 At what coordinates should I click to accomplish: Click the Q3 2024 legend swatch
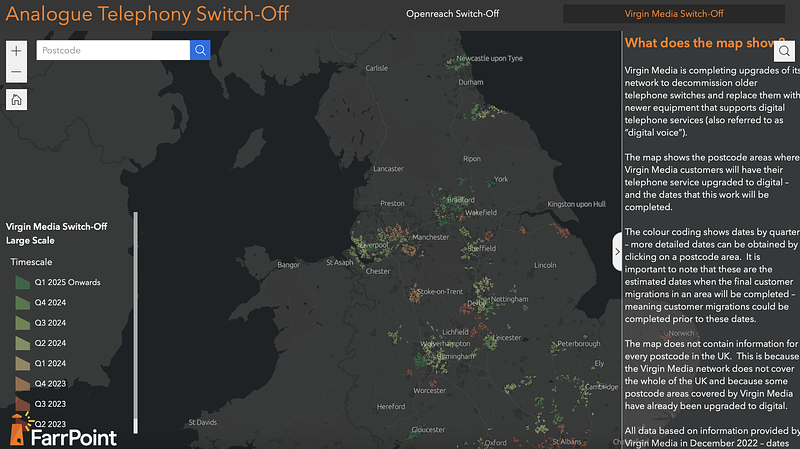coord(22,323)
